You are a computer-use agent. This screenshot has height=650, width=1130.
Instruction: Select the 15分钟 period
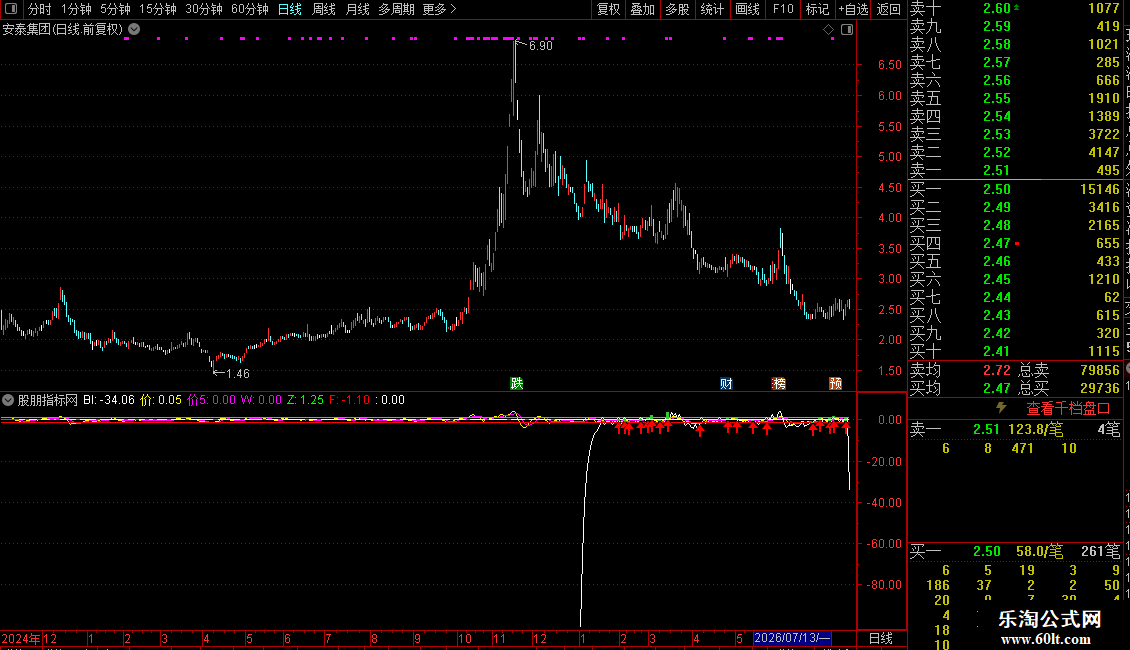click(x=158, y=9)
